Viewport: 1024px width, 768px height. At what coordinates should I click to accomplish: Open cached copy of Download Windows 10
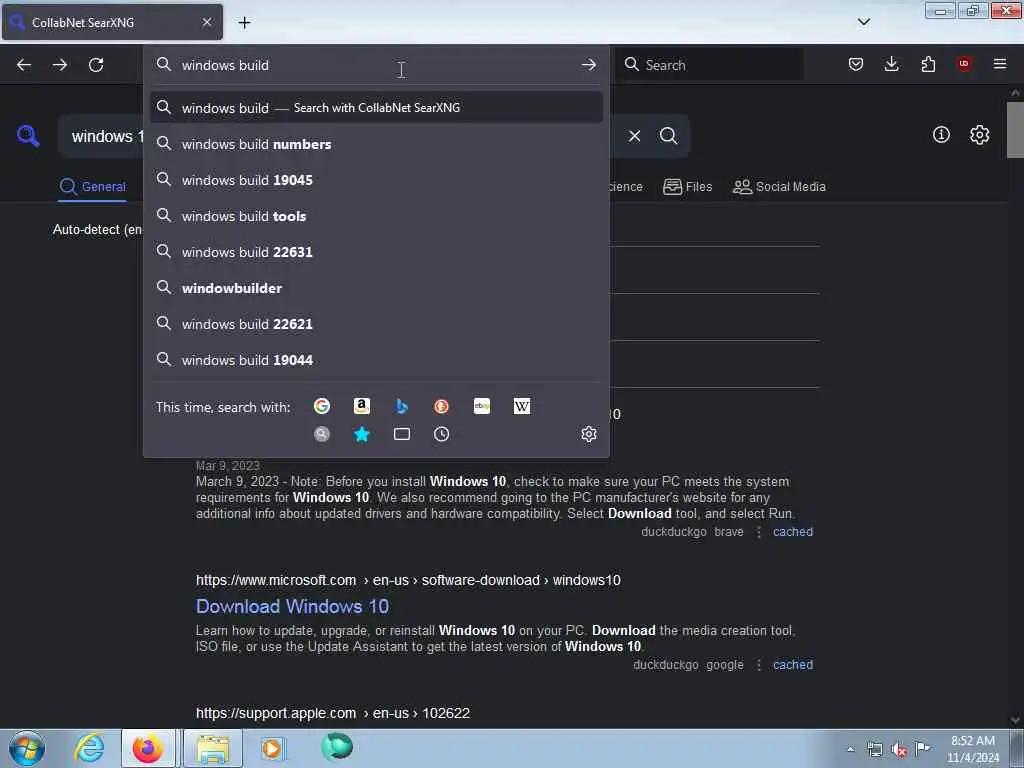[x=793, y=665]
